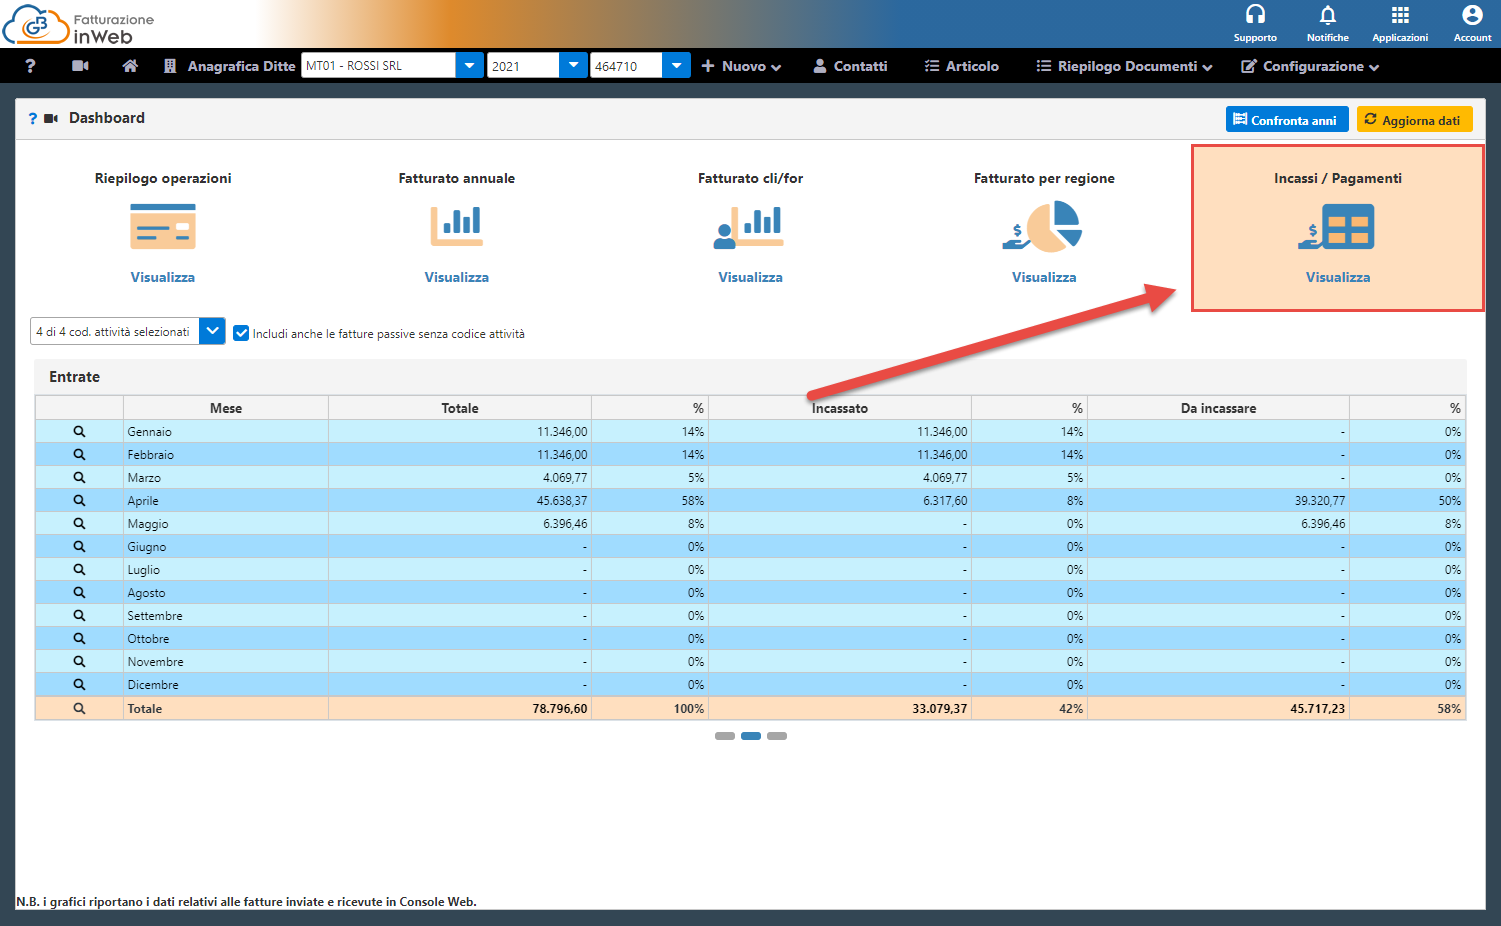Viewport: 1501px width, 926px height.
Task: Open the Applicazioni grid icon
Action: click(x=1400, y=15)
